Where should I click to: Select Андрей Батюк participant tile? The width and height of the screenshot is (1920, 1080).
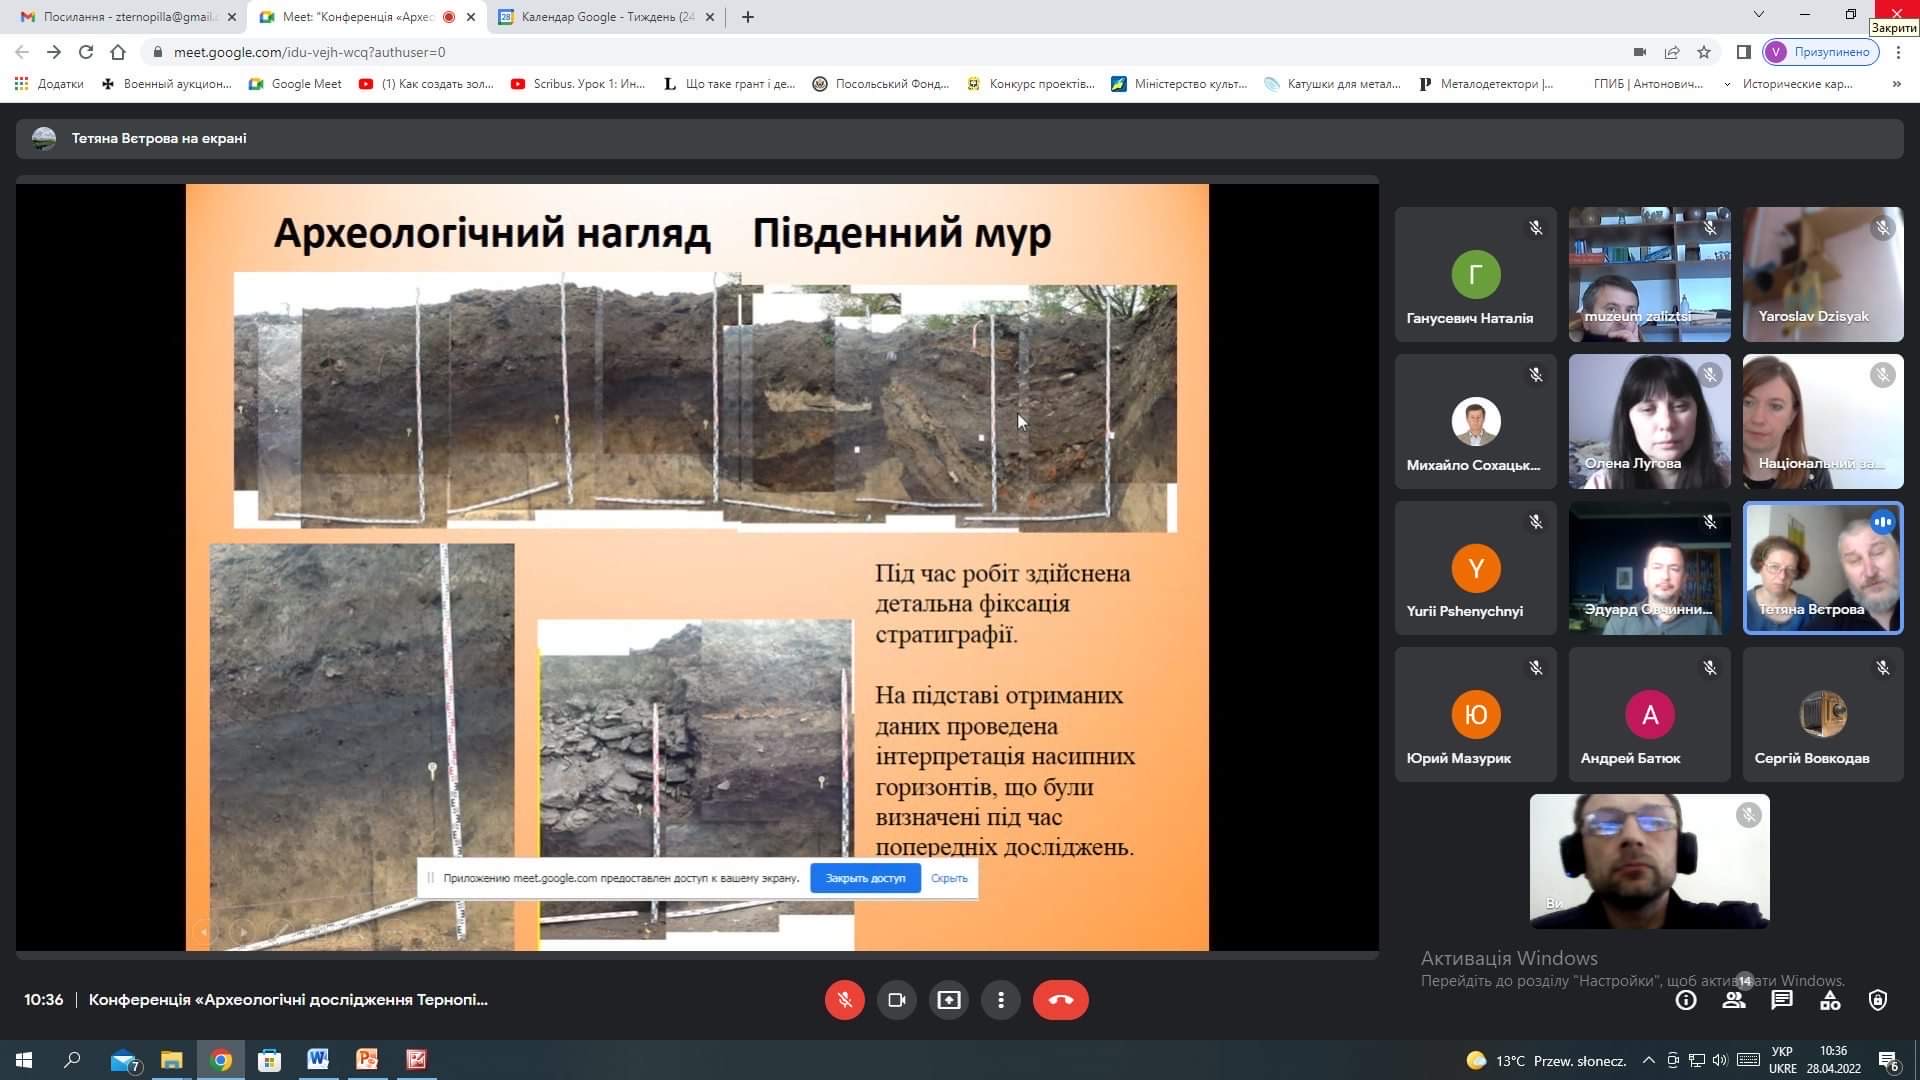pyautogui.click(x=1649, y=714)
